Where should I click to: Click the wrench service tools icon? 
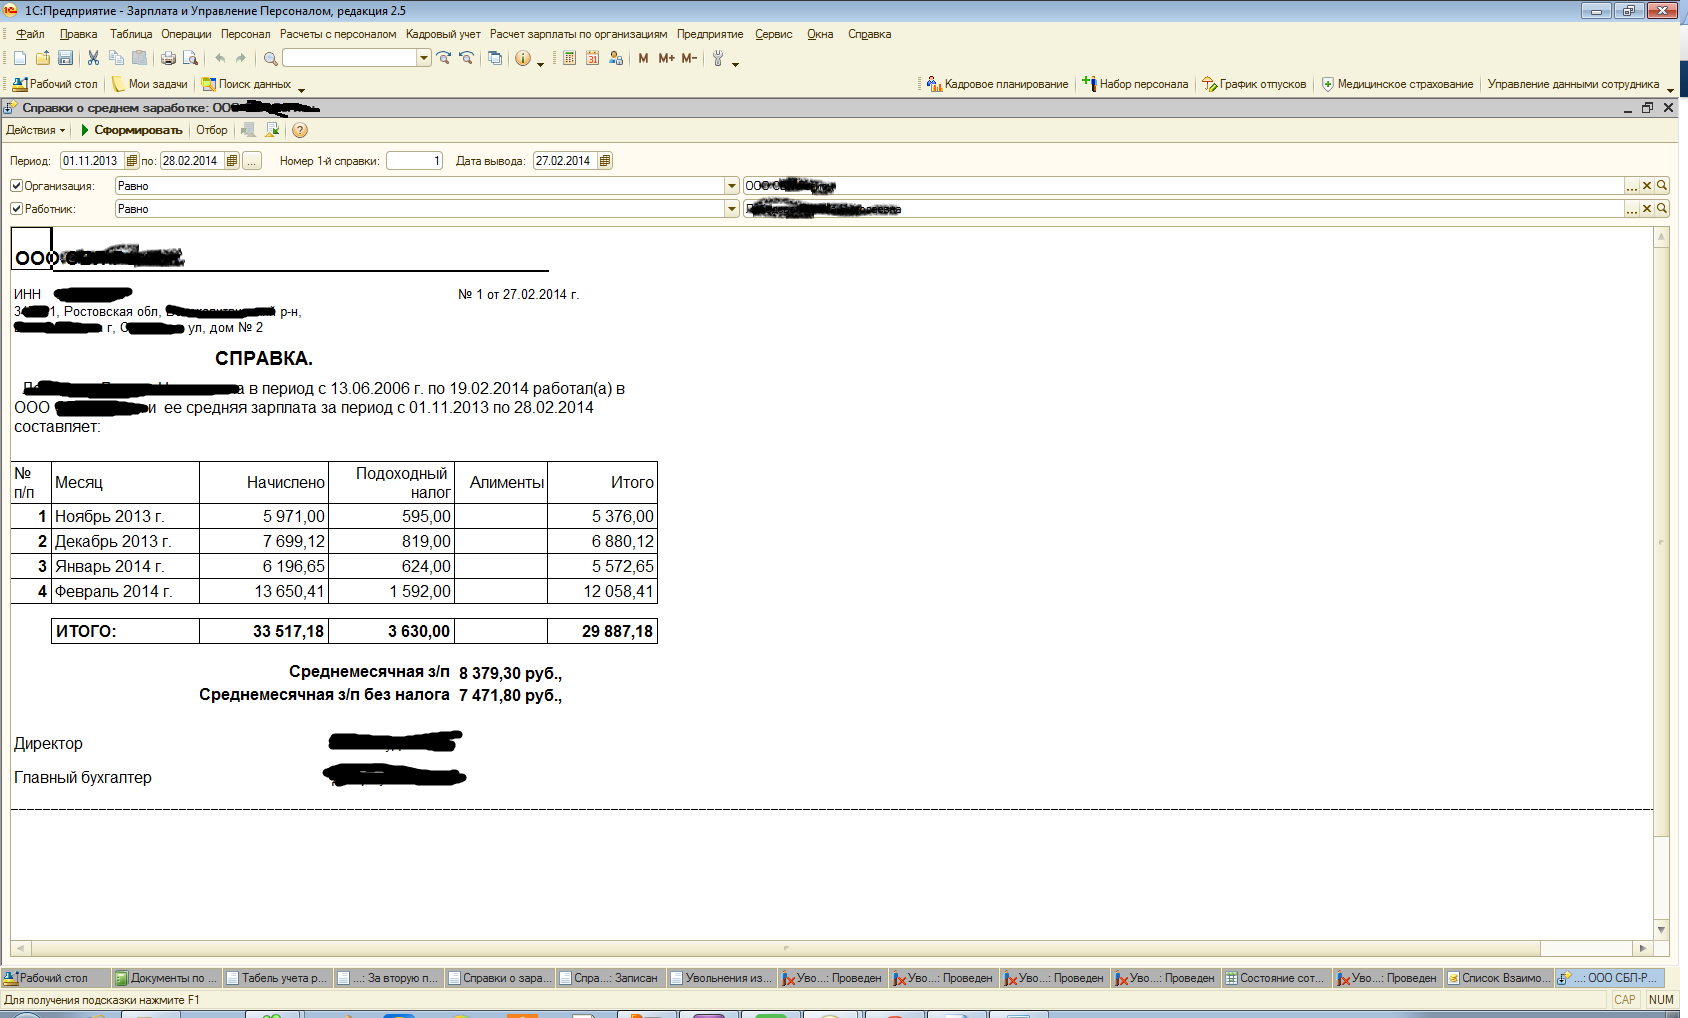pyautogui.click(x=718, y=58)
